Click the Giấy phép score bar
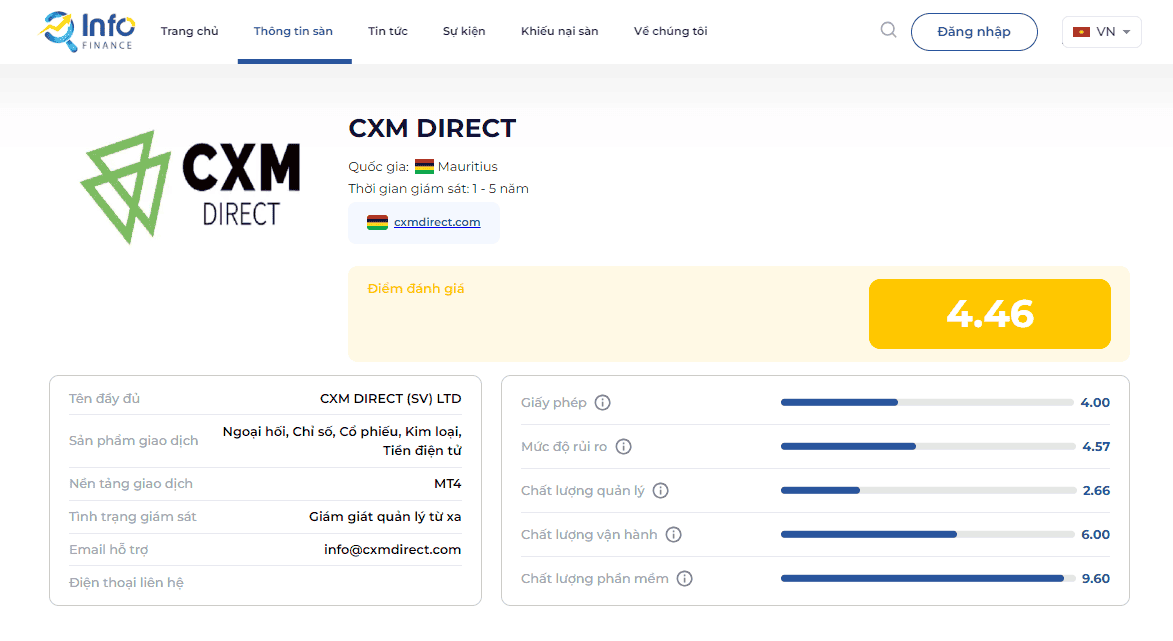The width and height of the screenshot is (1173, 641). click(x=927, y=402)
